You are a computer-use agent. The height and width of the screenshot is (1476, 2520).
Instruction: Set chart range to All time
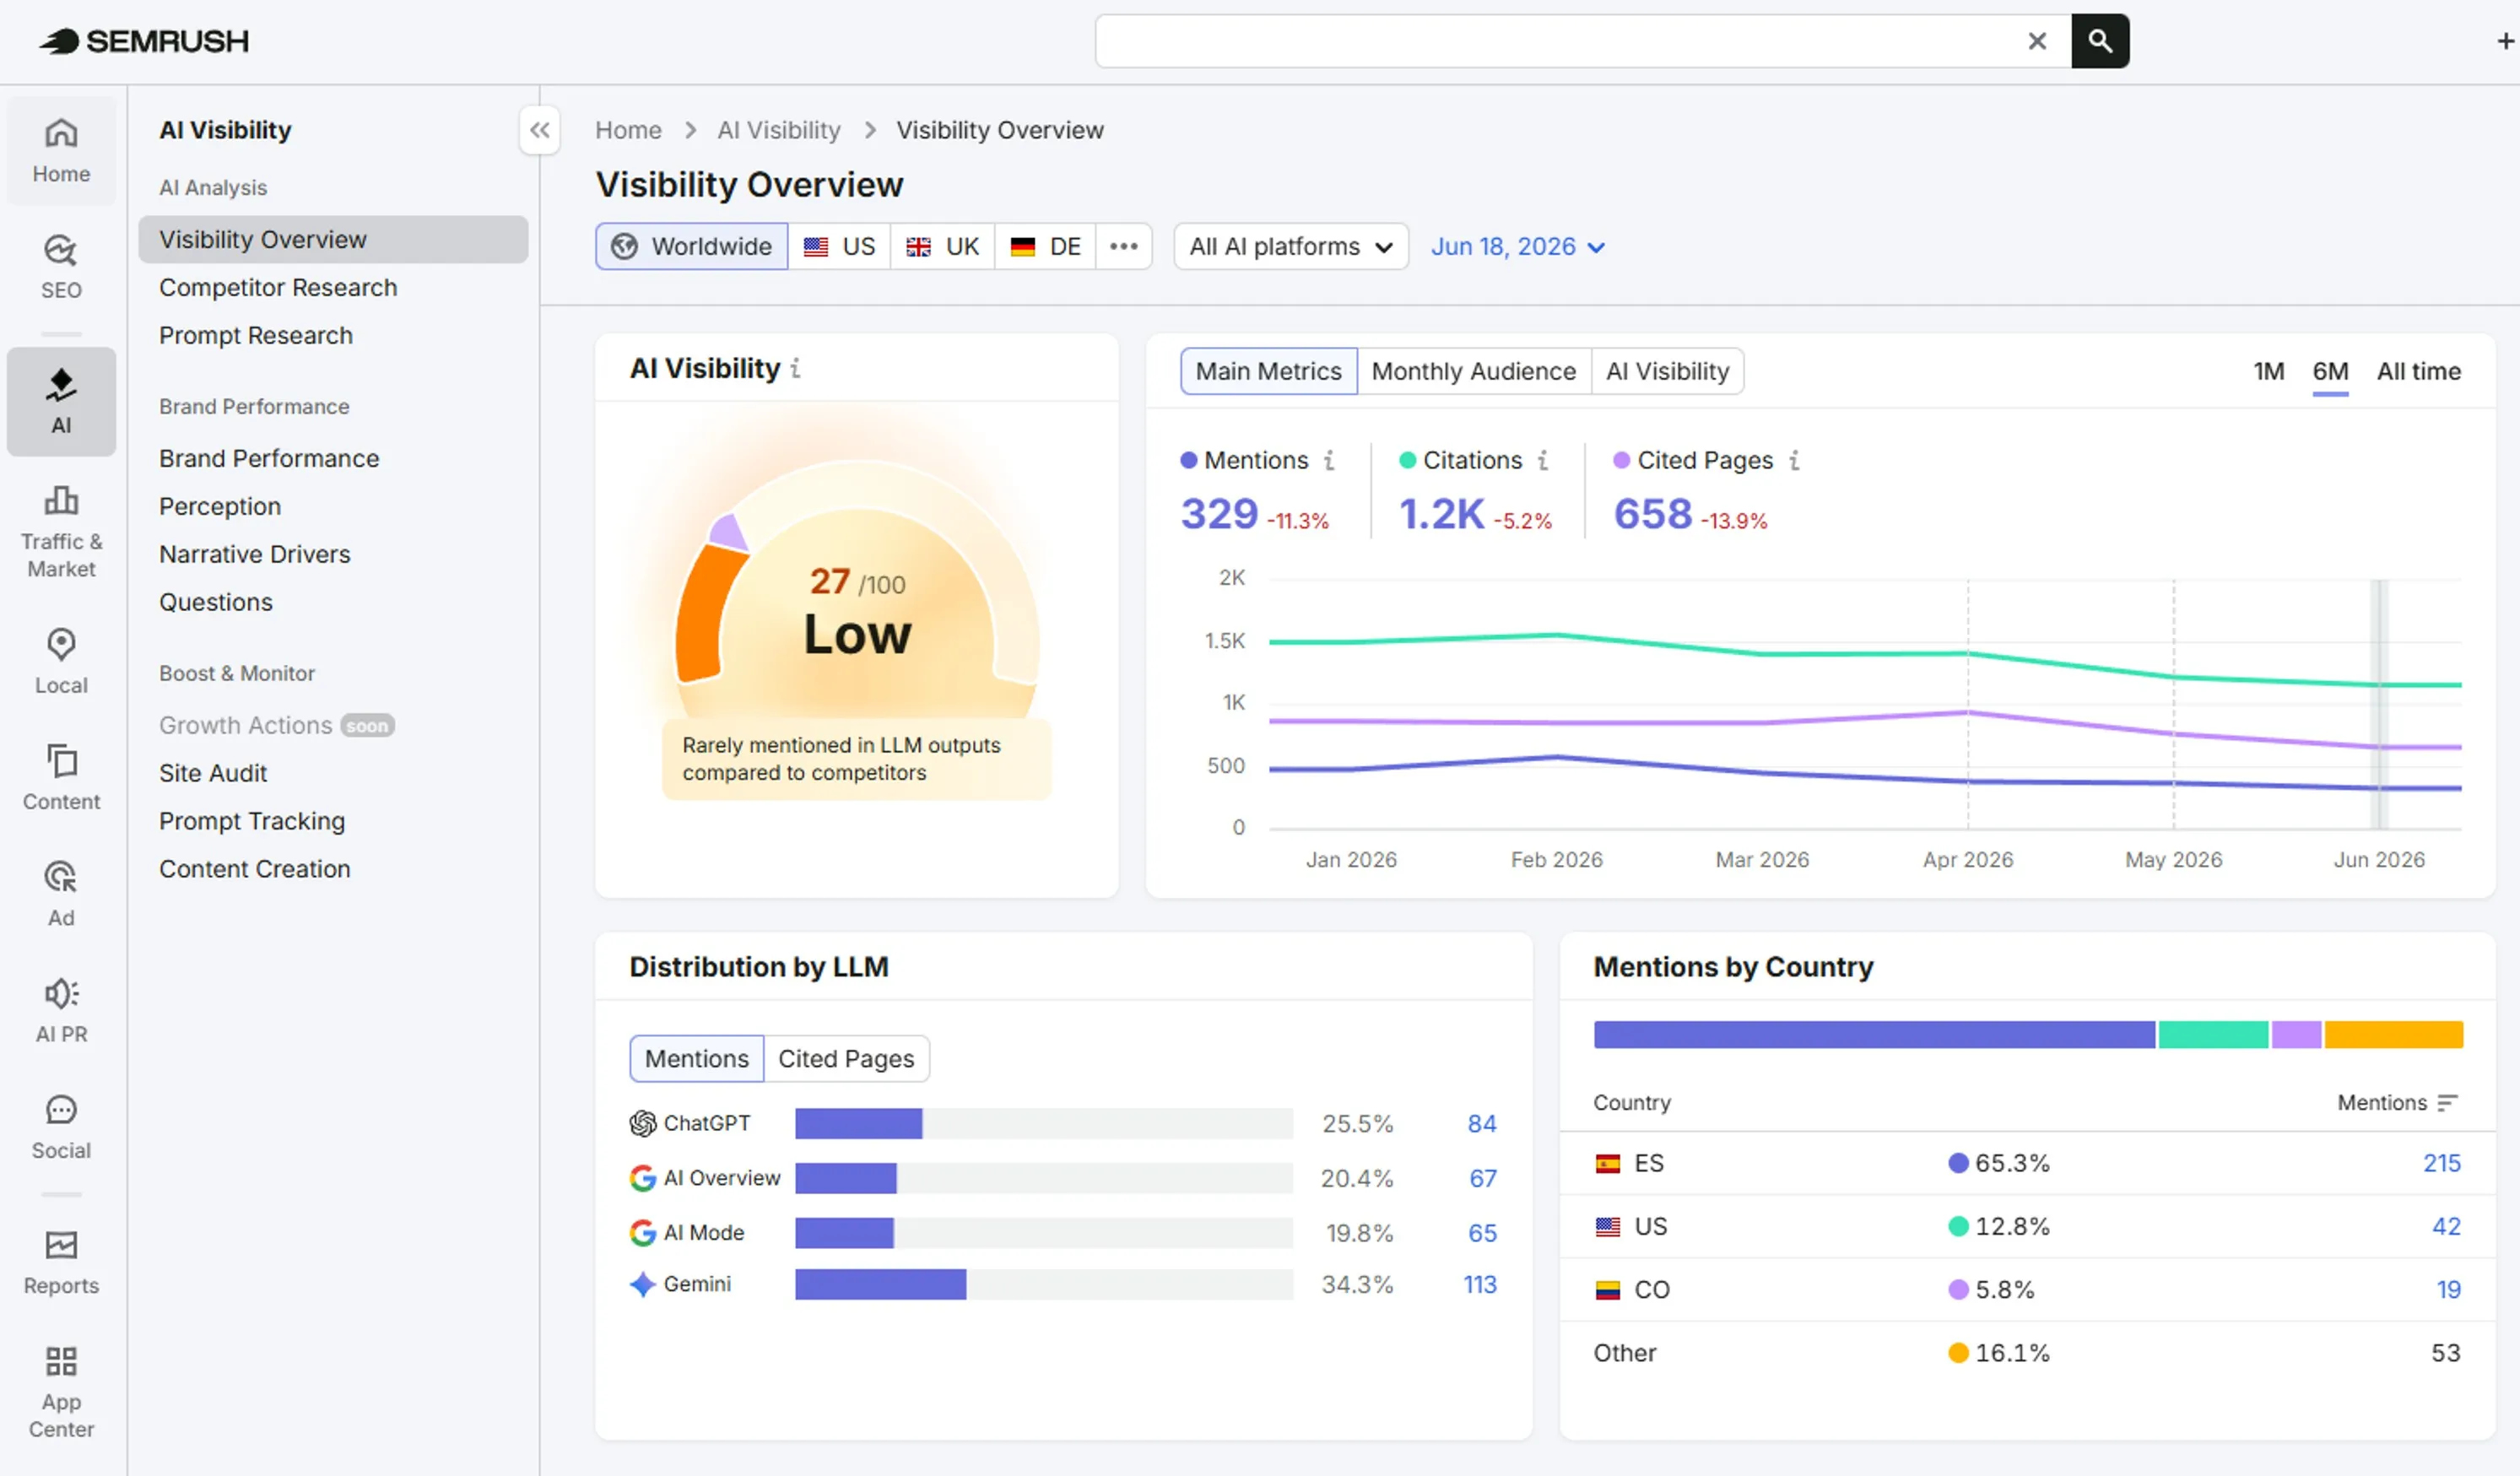point(2419,371)
